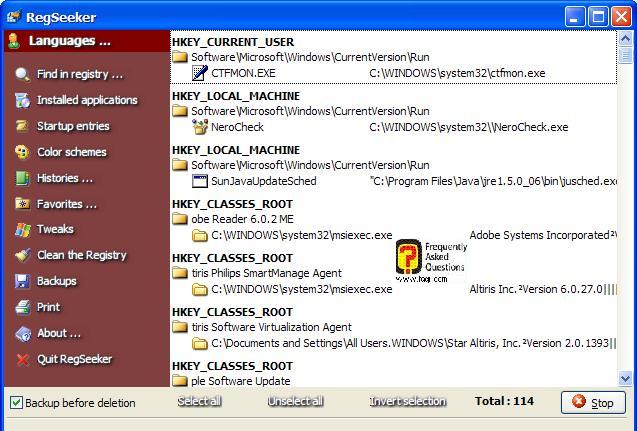
Task: Click the Installed applications icon
Action: point(22,100)
